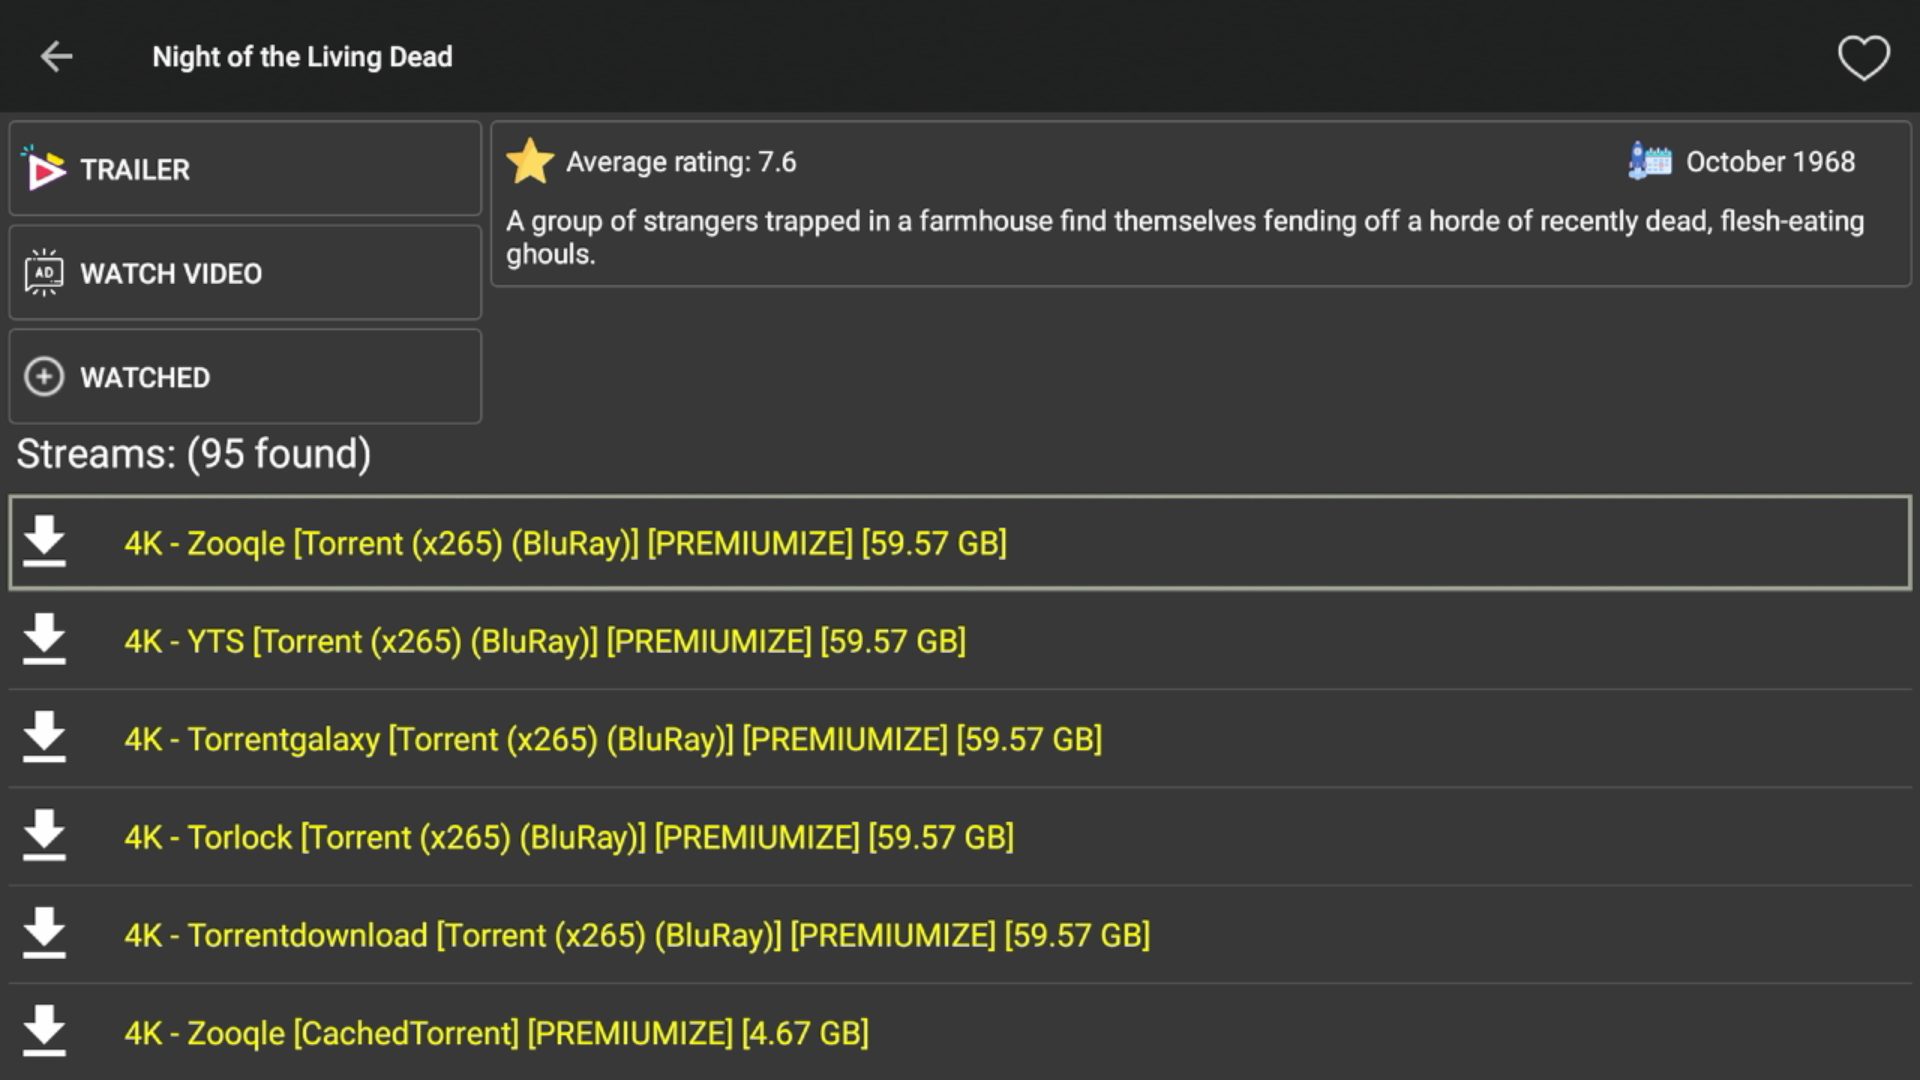Toggle the movie as watched

(244, 377)
